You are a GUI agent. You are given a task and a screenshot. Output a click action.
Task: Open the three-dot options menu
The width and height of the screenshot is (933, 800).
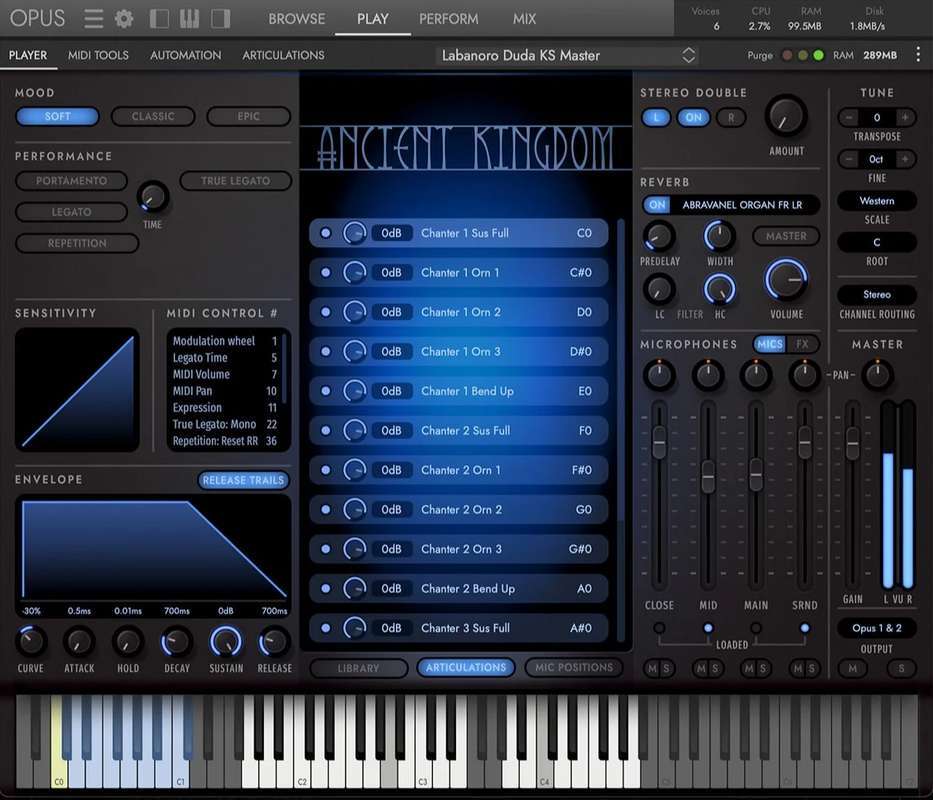tap(917, 55)
